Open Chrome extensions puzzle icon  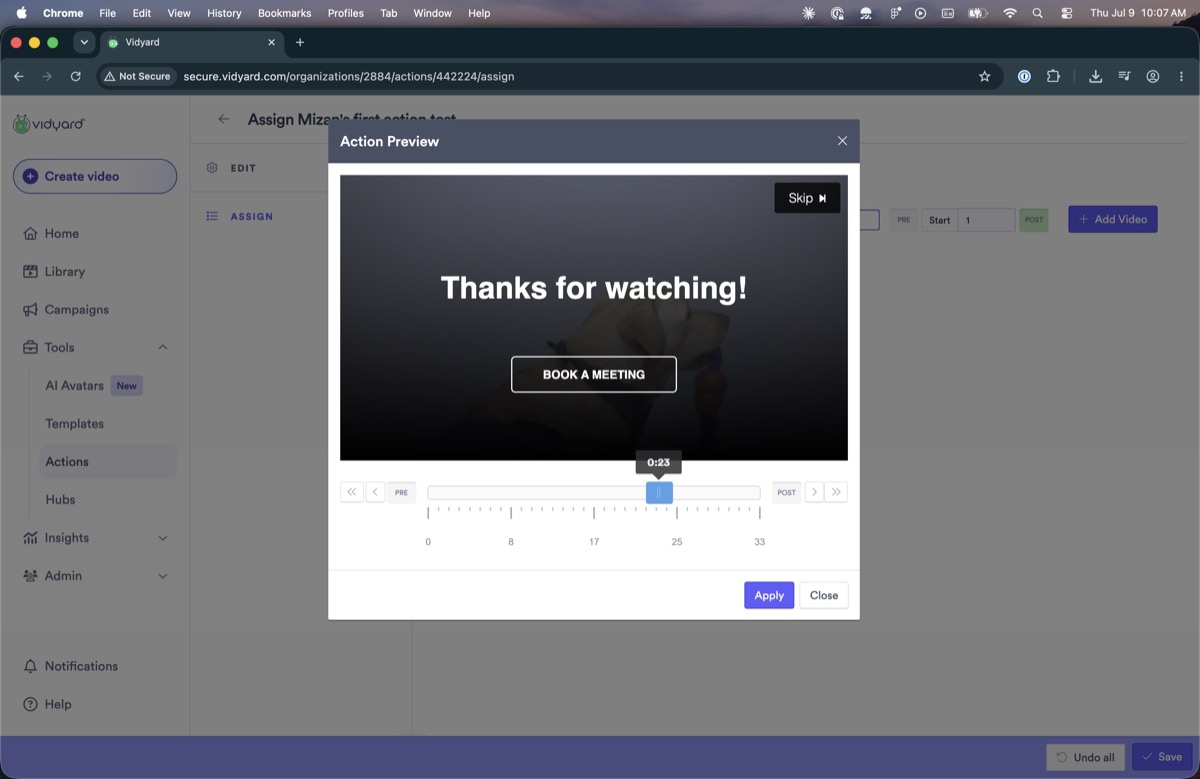click(1053, 76)
